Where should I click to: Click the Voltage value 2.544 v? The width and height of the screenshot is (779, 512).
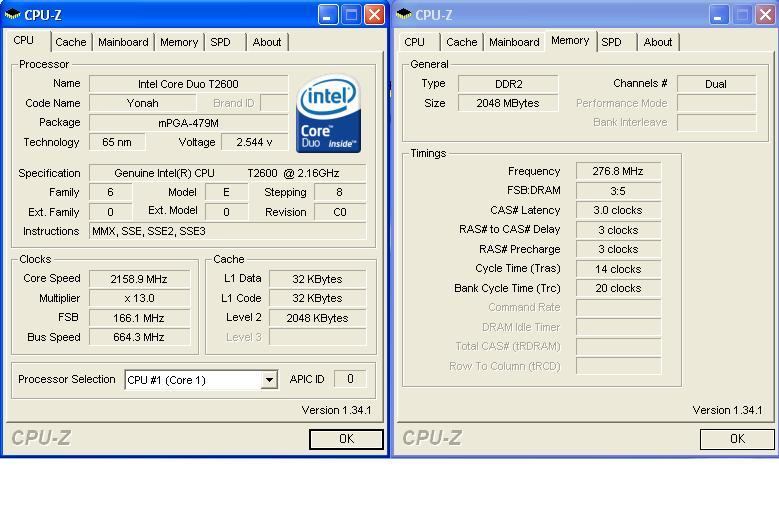point(254,142)
